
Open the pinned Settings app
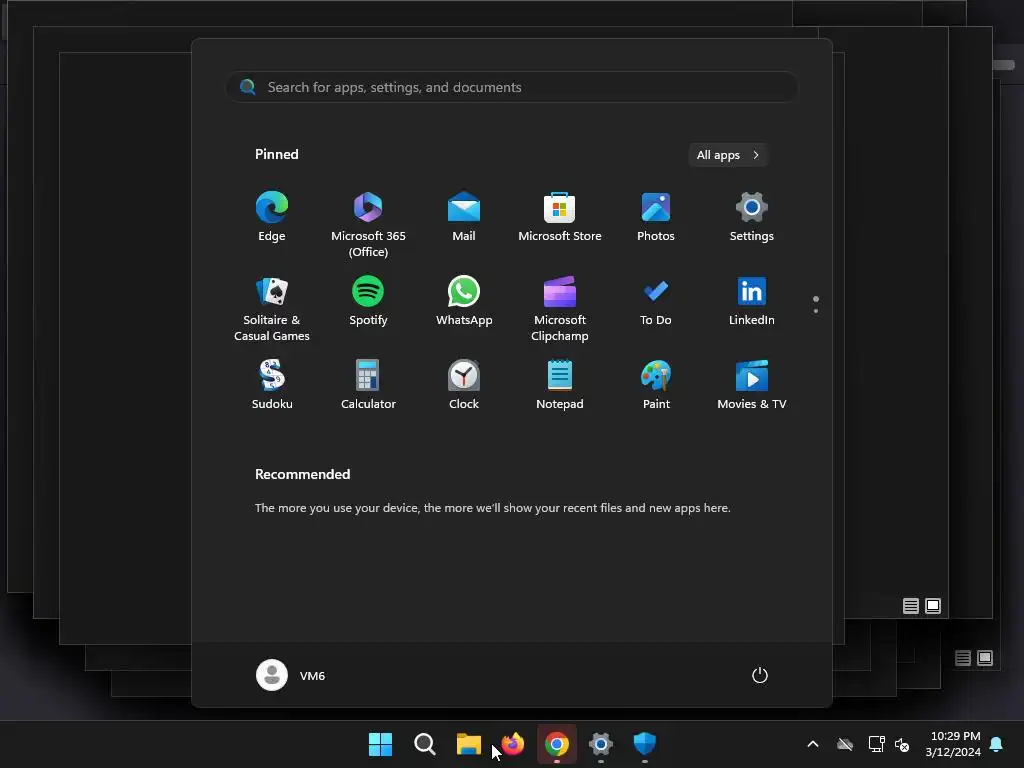point(752,217)
